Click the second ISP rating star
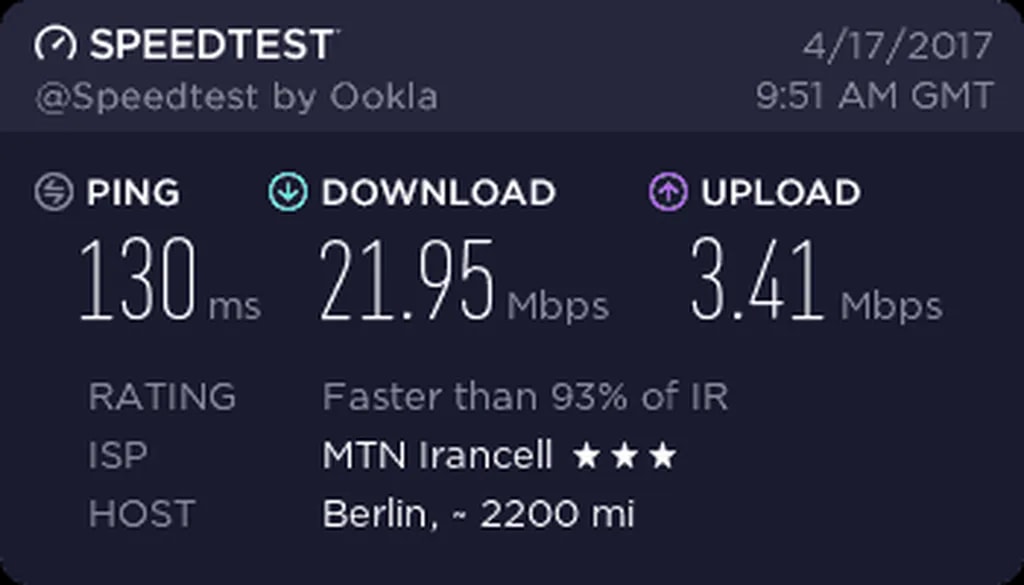 (625, 457)
